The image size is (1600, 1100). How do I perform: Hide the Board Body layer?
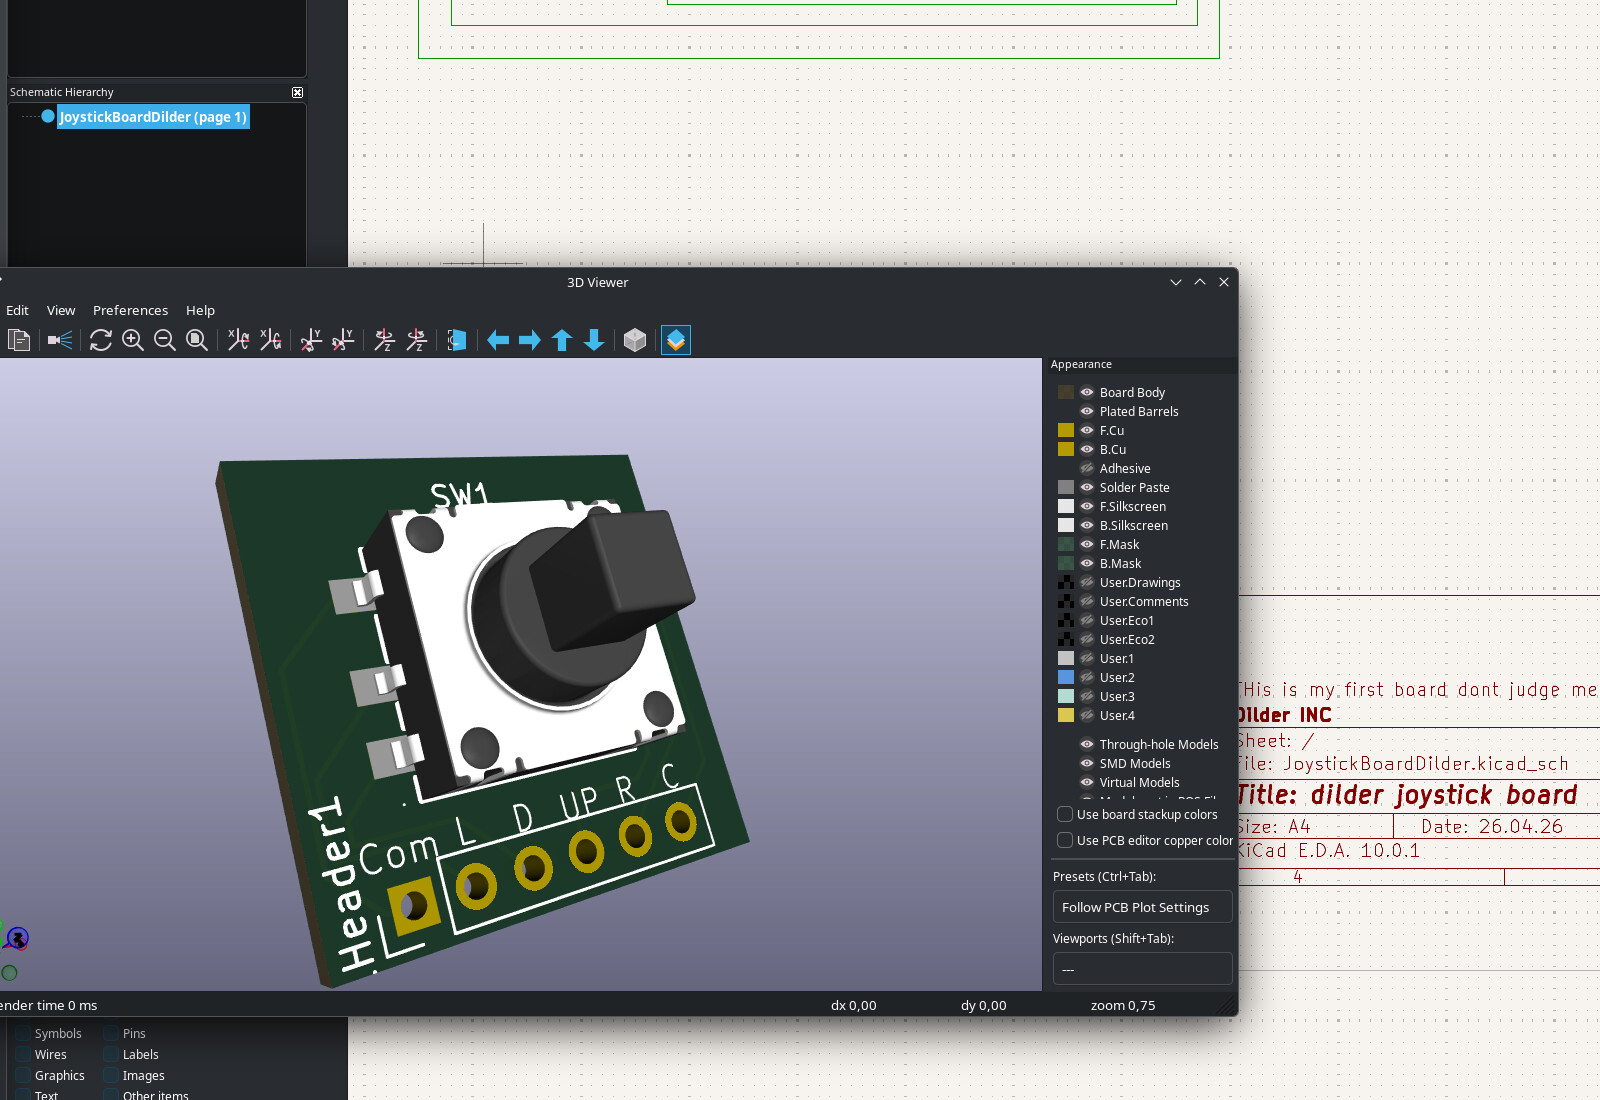tap(1087, 392)
